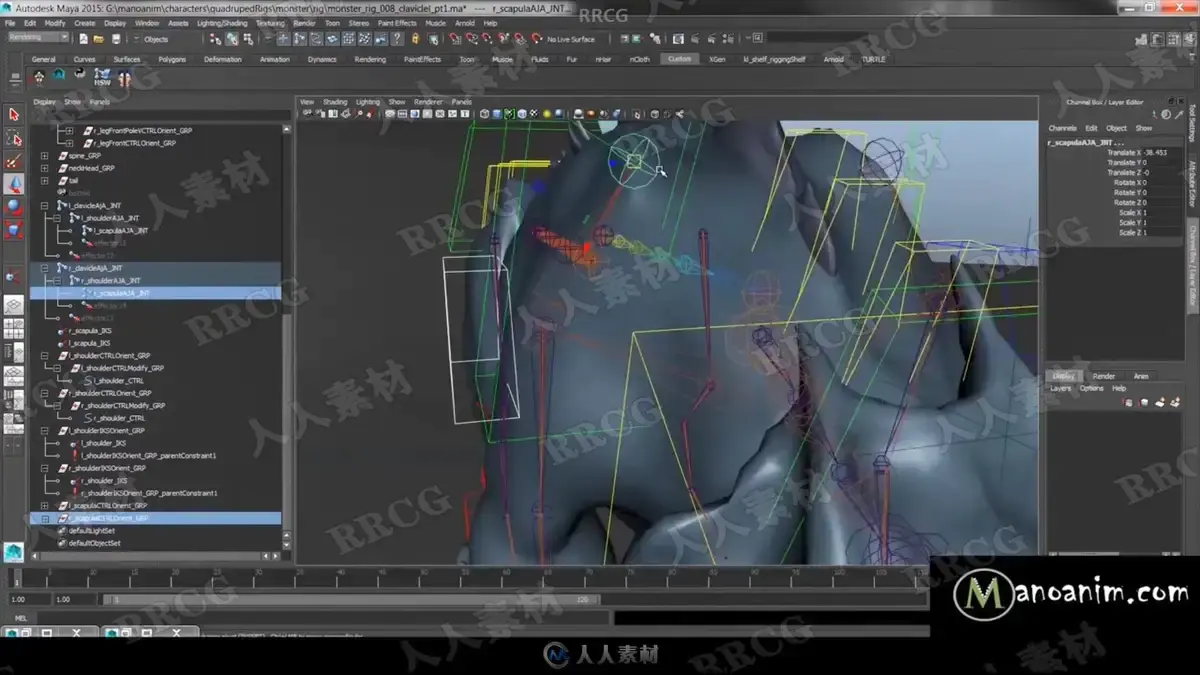
Task: Switch to the Polygons shelf tab
Action: pos(172,59)
